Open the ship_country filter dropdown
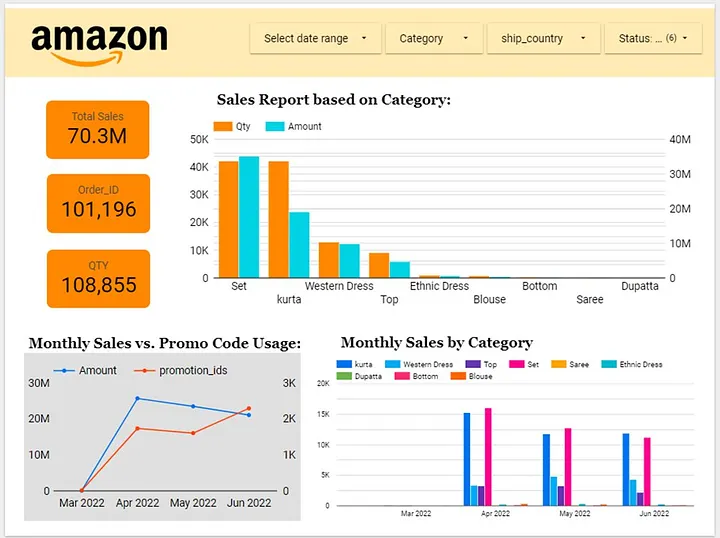The height and width of the screenshot is (538, 720). 543,39
